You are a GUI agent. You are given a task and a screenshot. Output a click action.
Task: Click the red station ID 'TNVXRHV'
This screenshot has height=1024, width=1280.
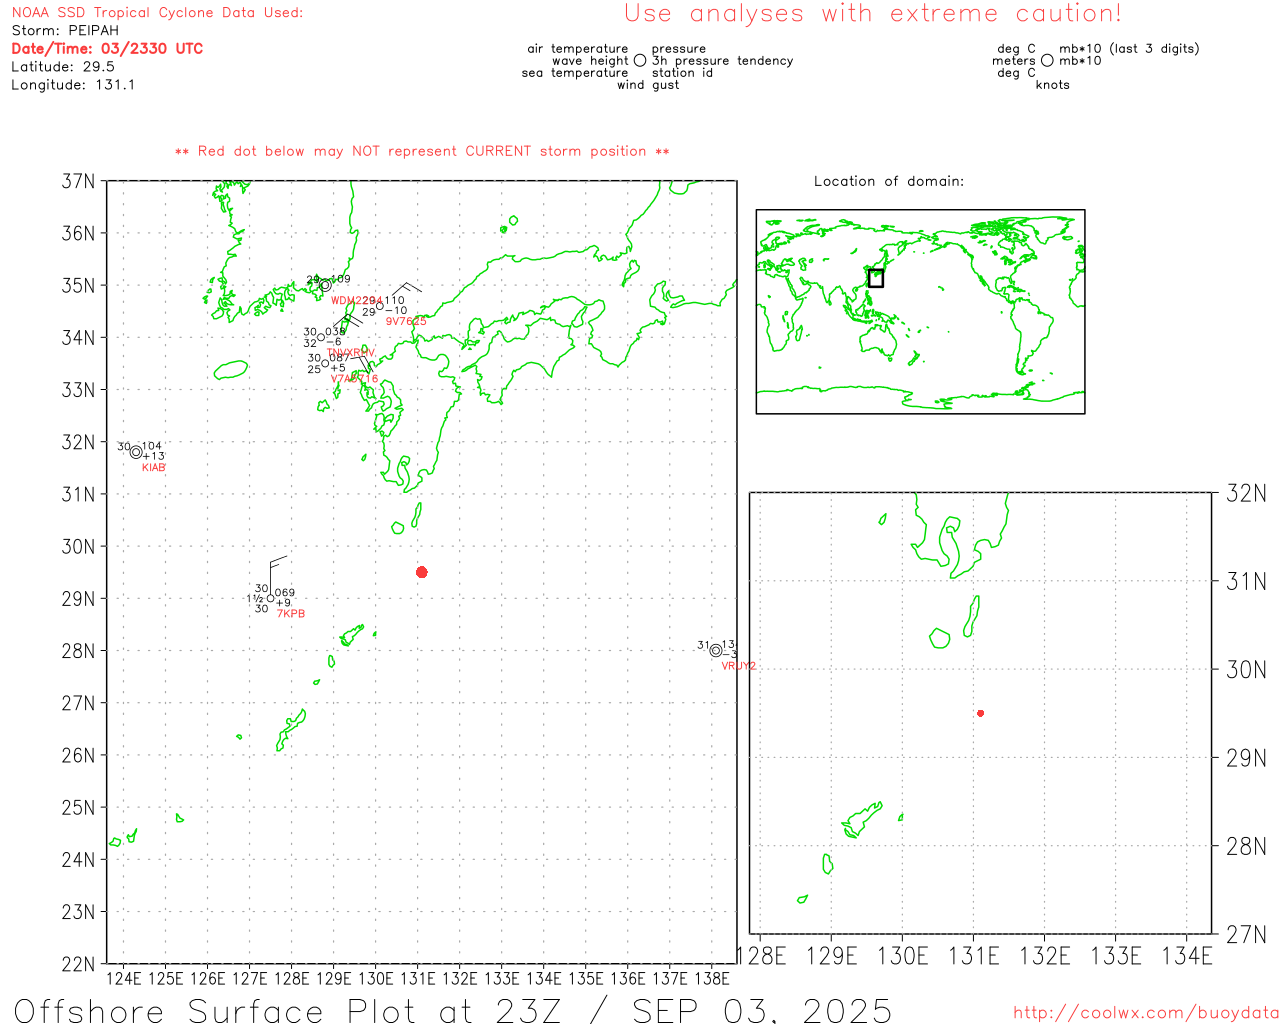[x=351, y=353]
